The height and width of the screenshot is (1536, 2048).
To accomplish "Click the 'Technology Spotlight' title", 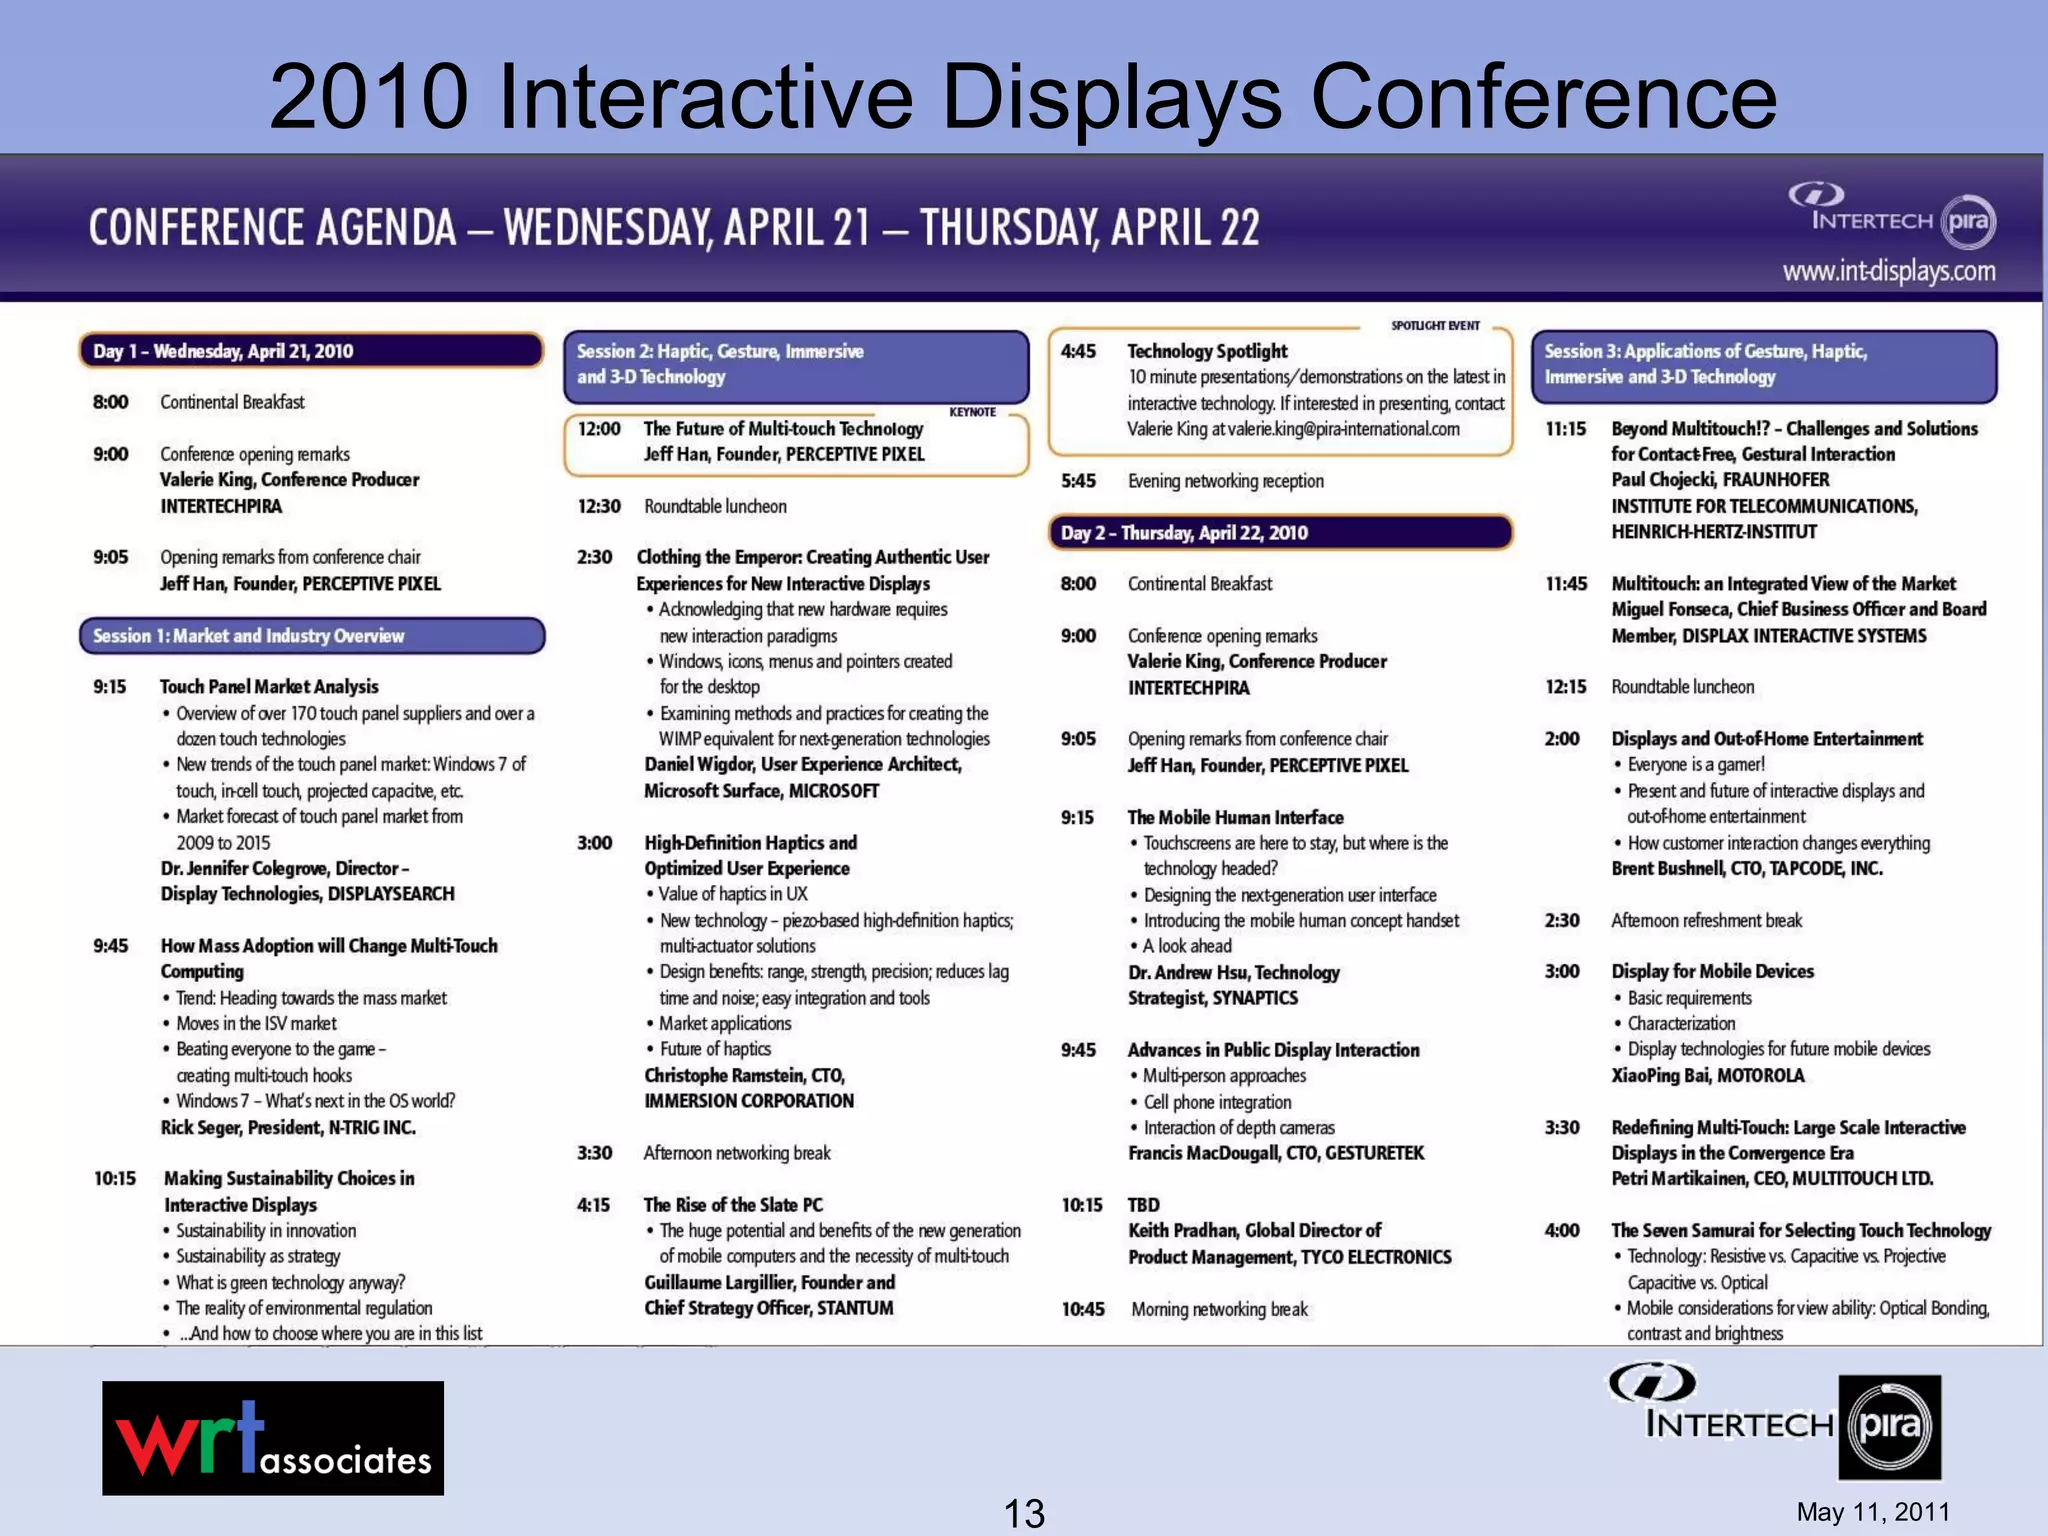I will 1207,351.
